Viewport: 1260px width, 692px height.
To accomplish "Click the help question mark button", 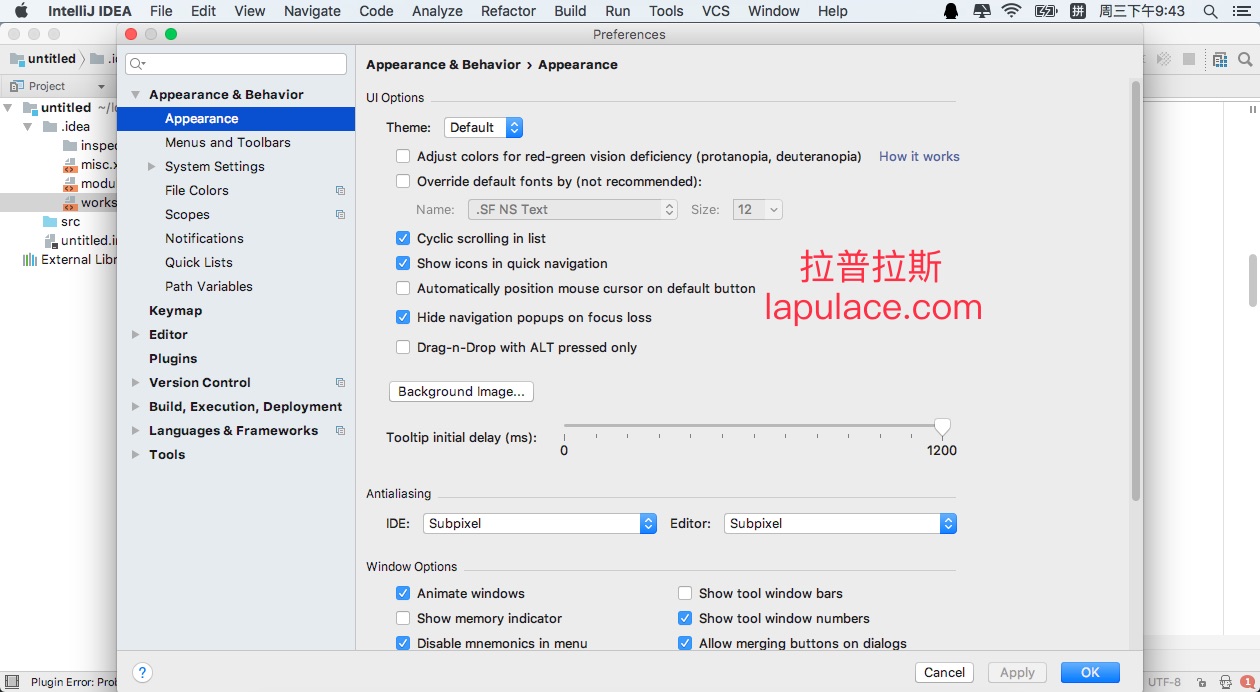I will (x=142, y=672).
